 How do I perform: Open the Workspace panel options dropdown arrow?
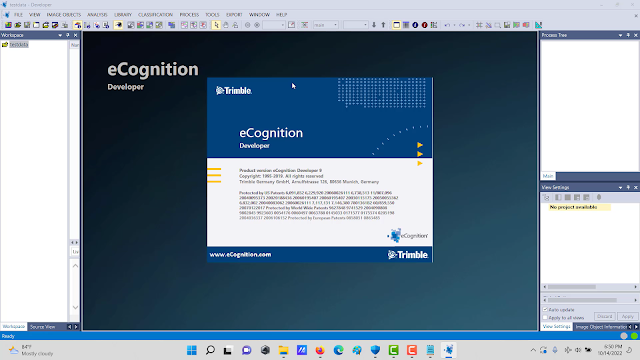coord(60,35)
